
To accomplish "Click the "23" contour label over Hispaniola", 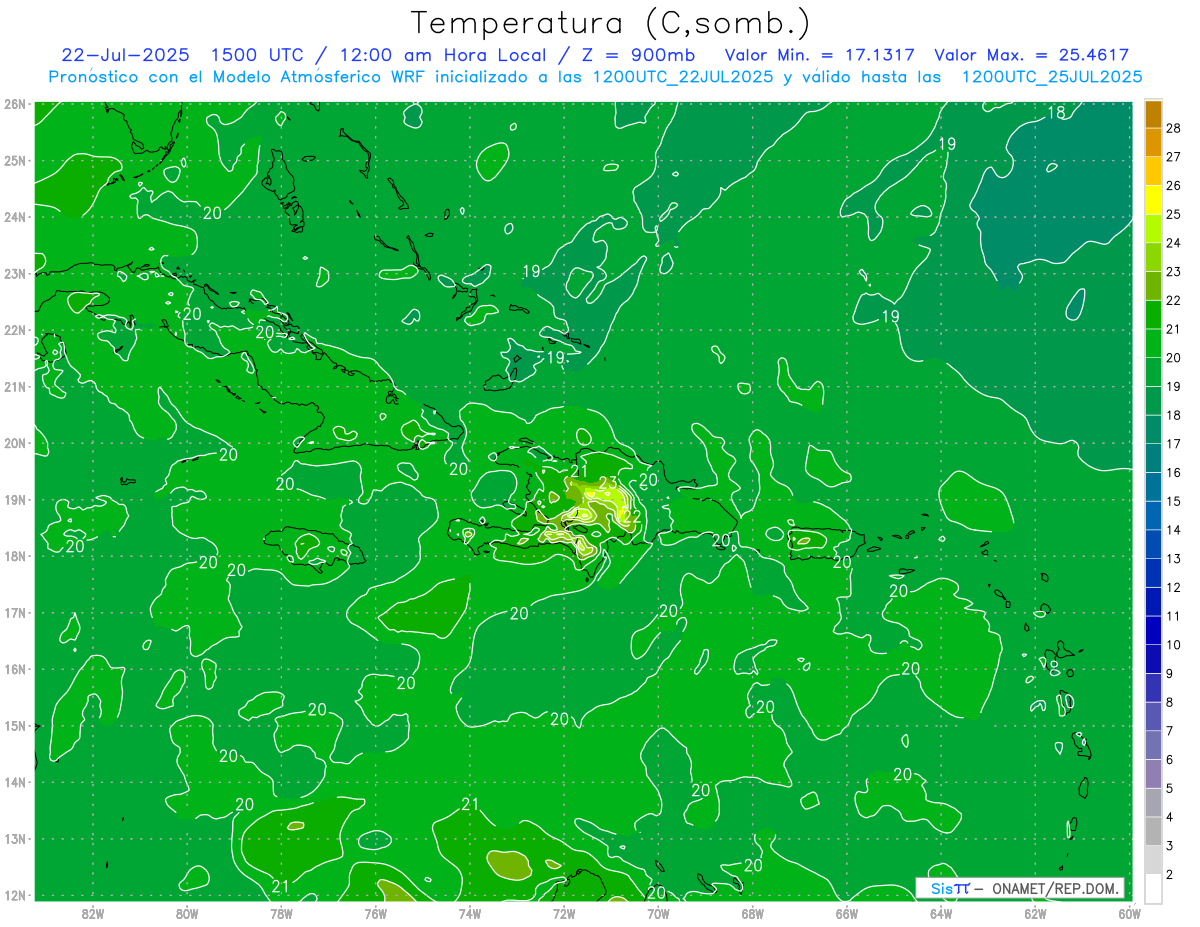I will click(608, 484).
